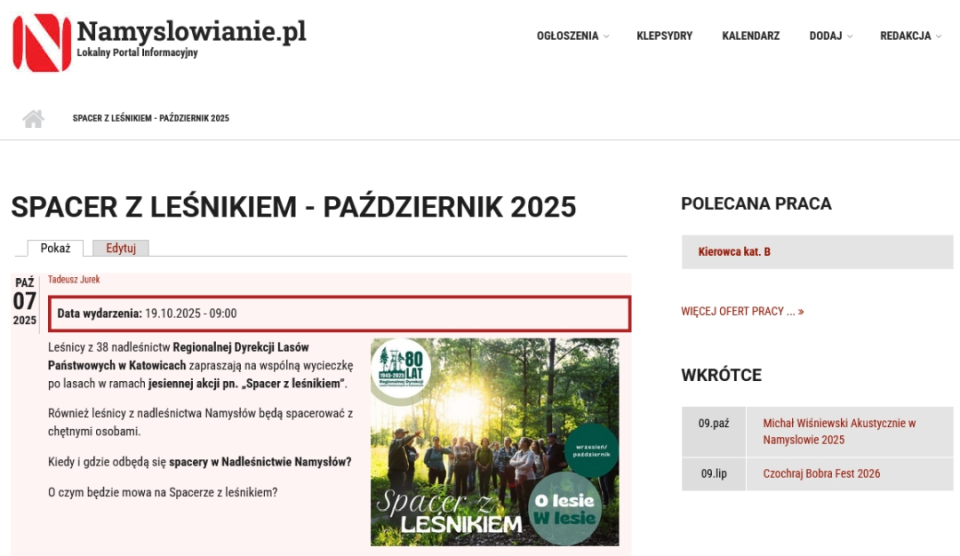Viewport: 960px width, 556px height.
Task: Go to home via breadcrumb house icon
Action: click(x=33, y=119)
